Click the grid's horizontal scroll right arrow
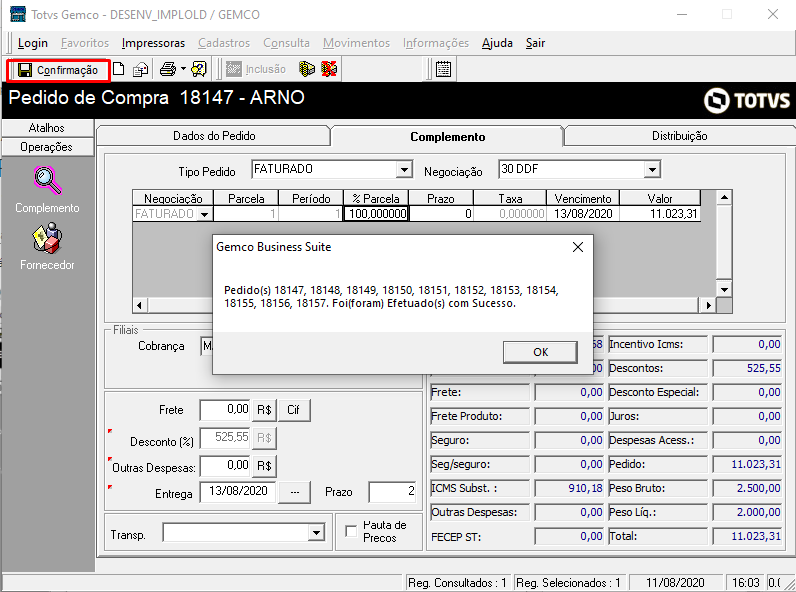796x592 pixels. (708, 305)
